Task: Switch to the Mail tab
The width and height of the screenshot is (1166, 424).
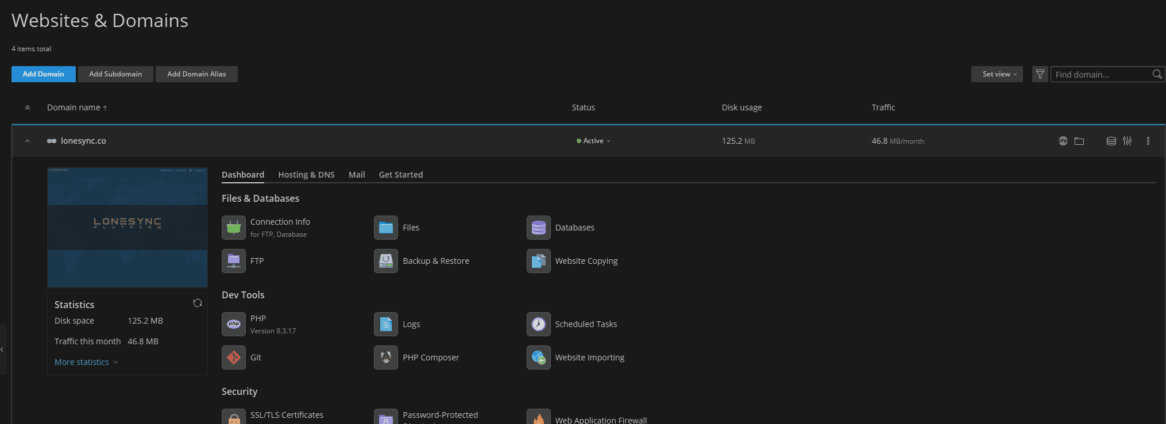Action: click(356, 175)
